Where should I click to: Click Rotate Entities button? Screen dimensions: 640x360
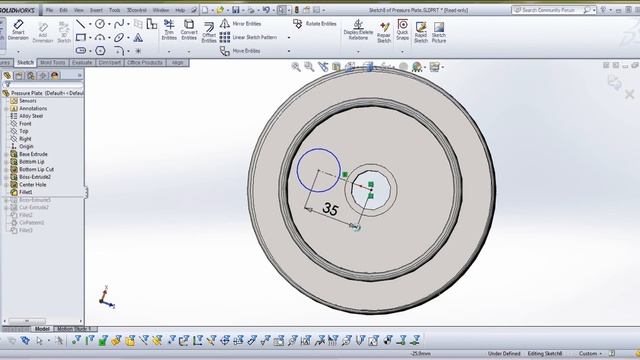click(x=315, y=24)
